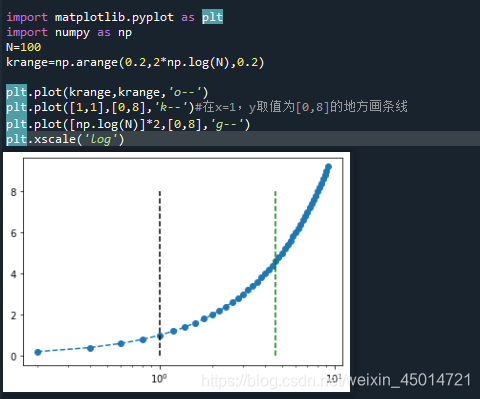Click the x-axis tick label 10^0

pyautogui.click(x=159, y=379)
